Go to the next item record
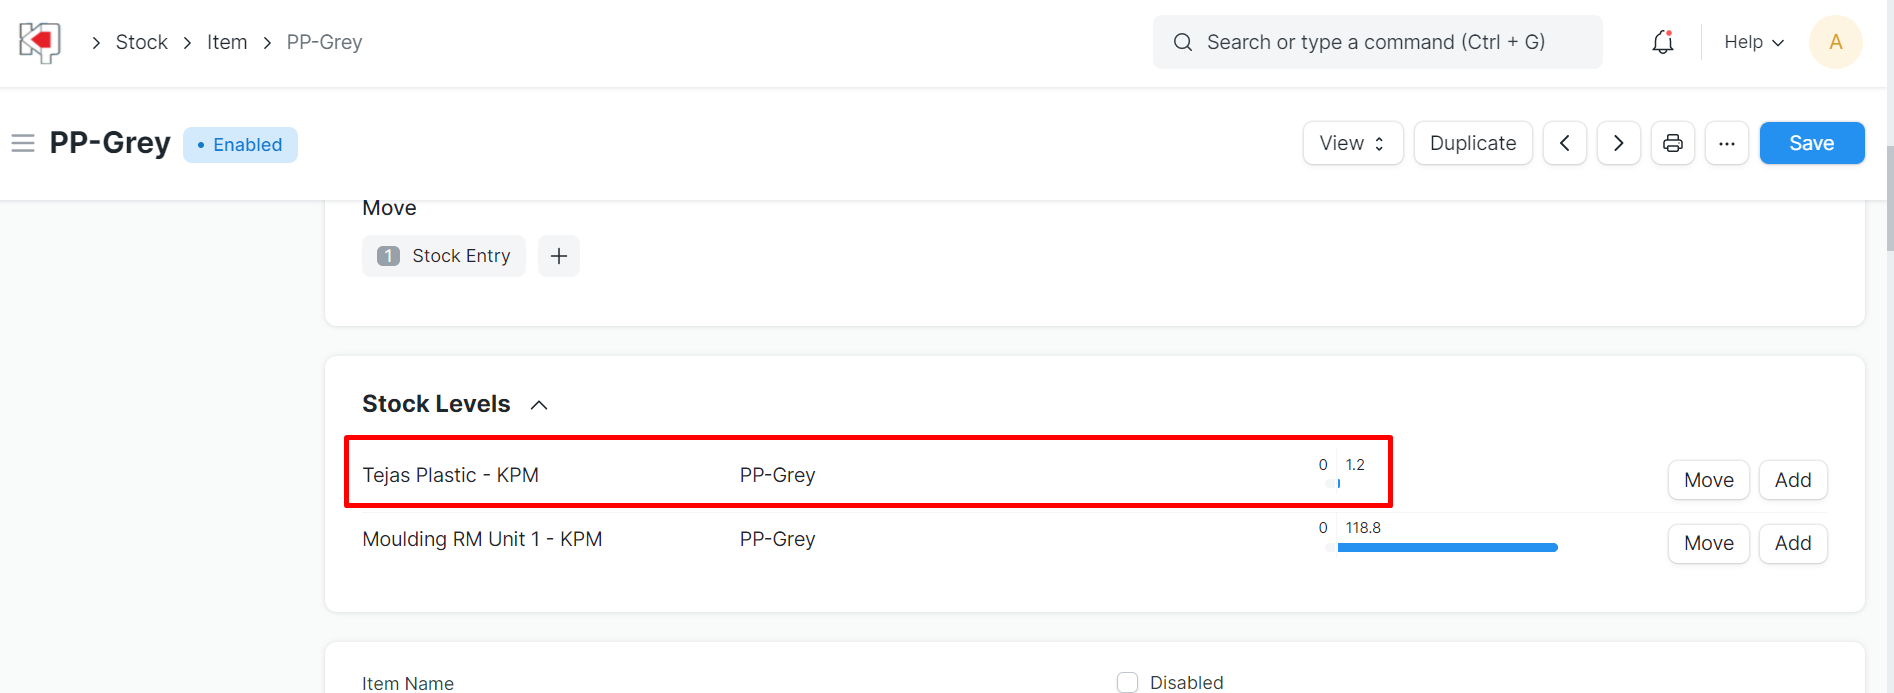The width and height of the screenshot is (1894, 693). click(1619, 143)
